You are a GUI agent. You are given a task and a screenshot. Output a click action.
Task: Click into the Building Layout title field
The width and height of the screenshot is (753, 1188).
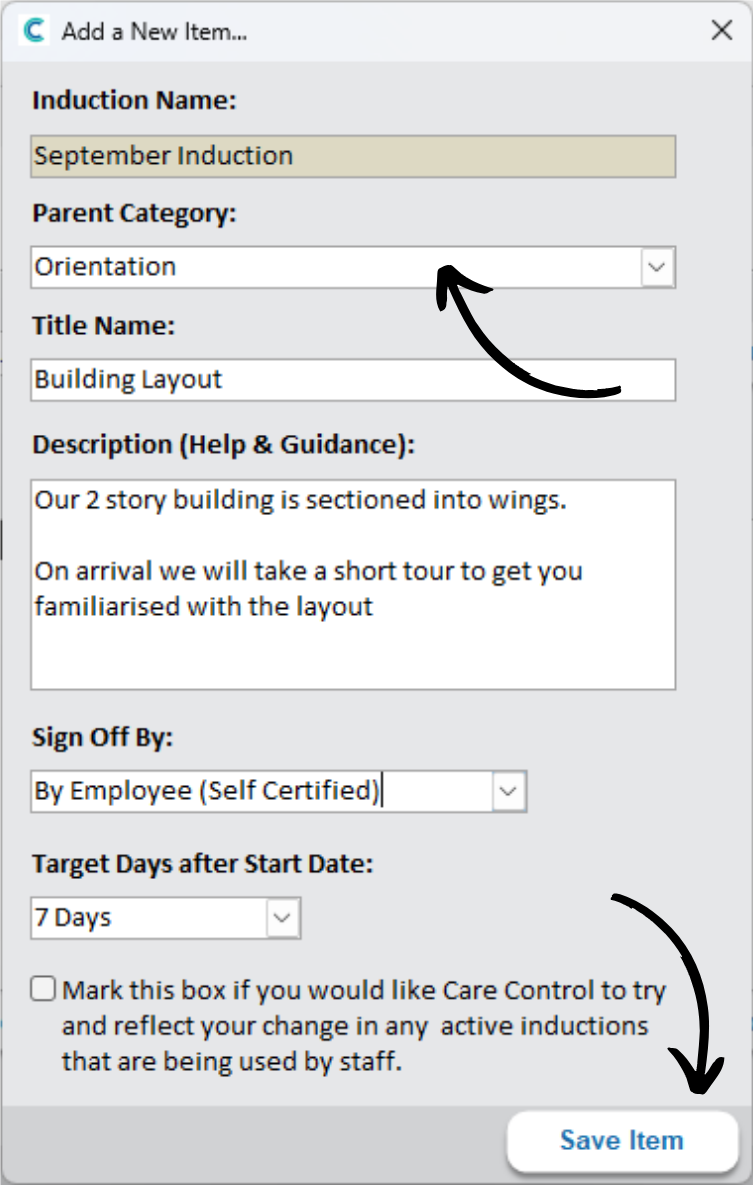[x=353, y=380]
